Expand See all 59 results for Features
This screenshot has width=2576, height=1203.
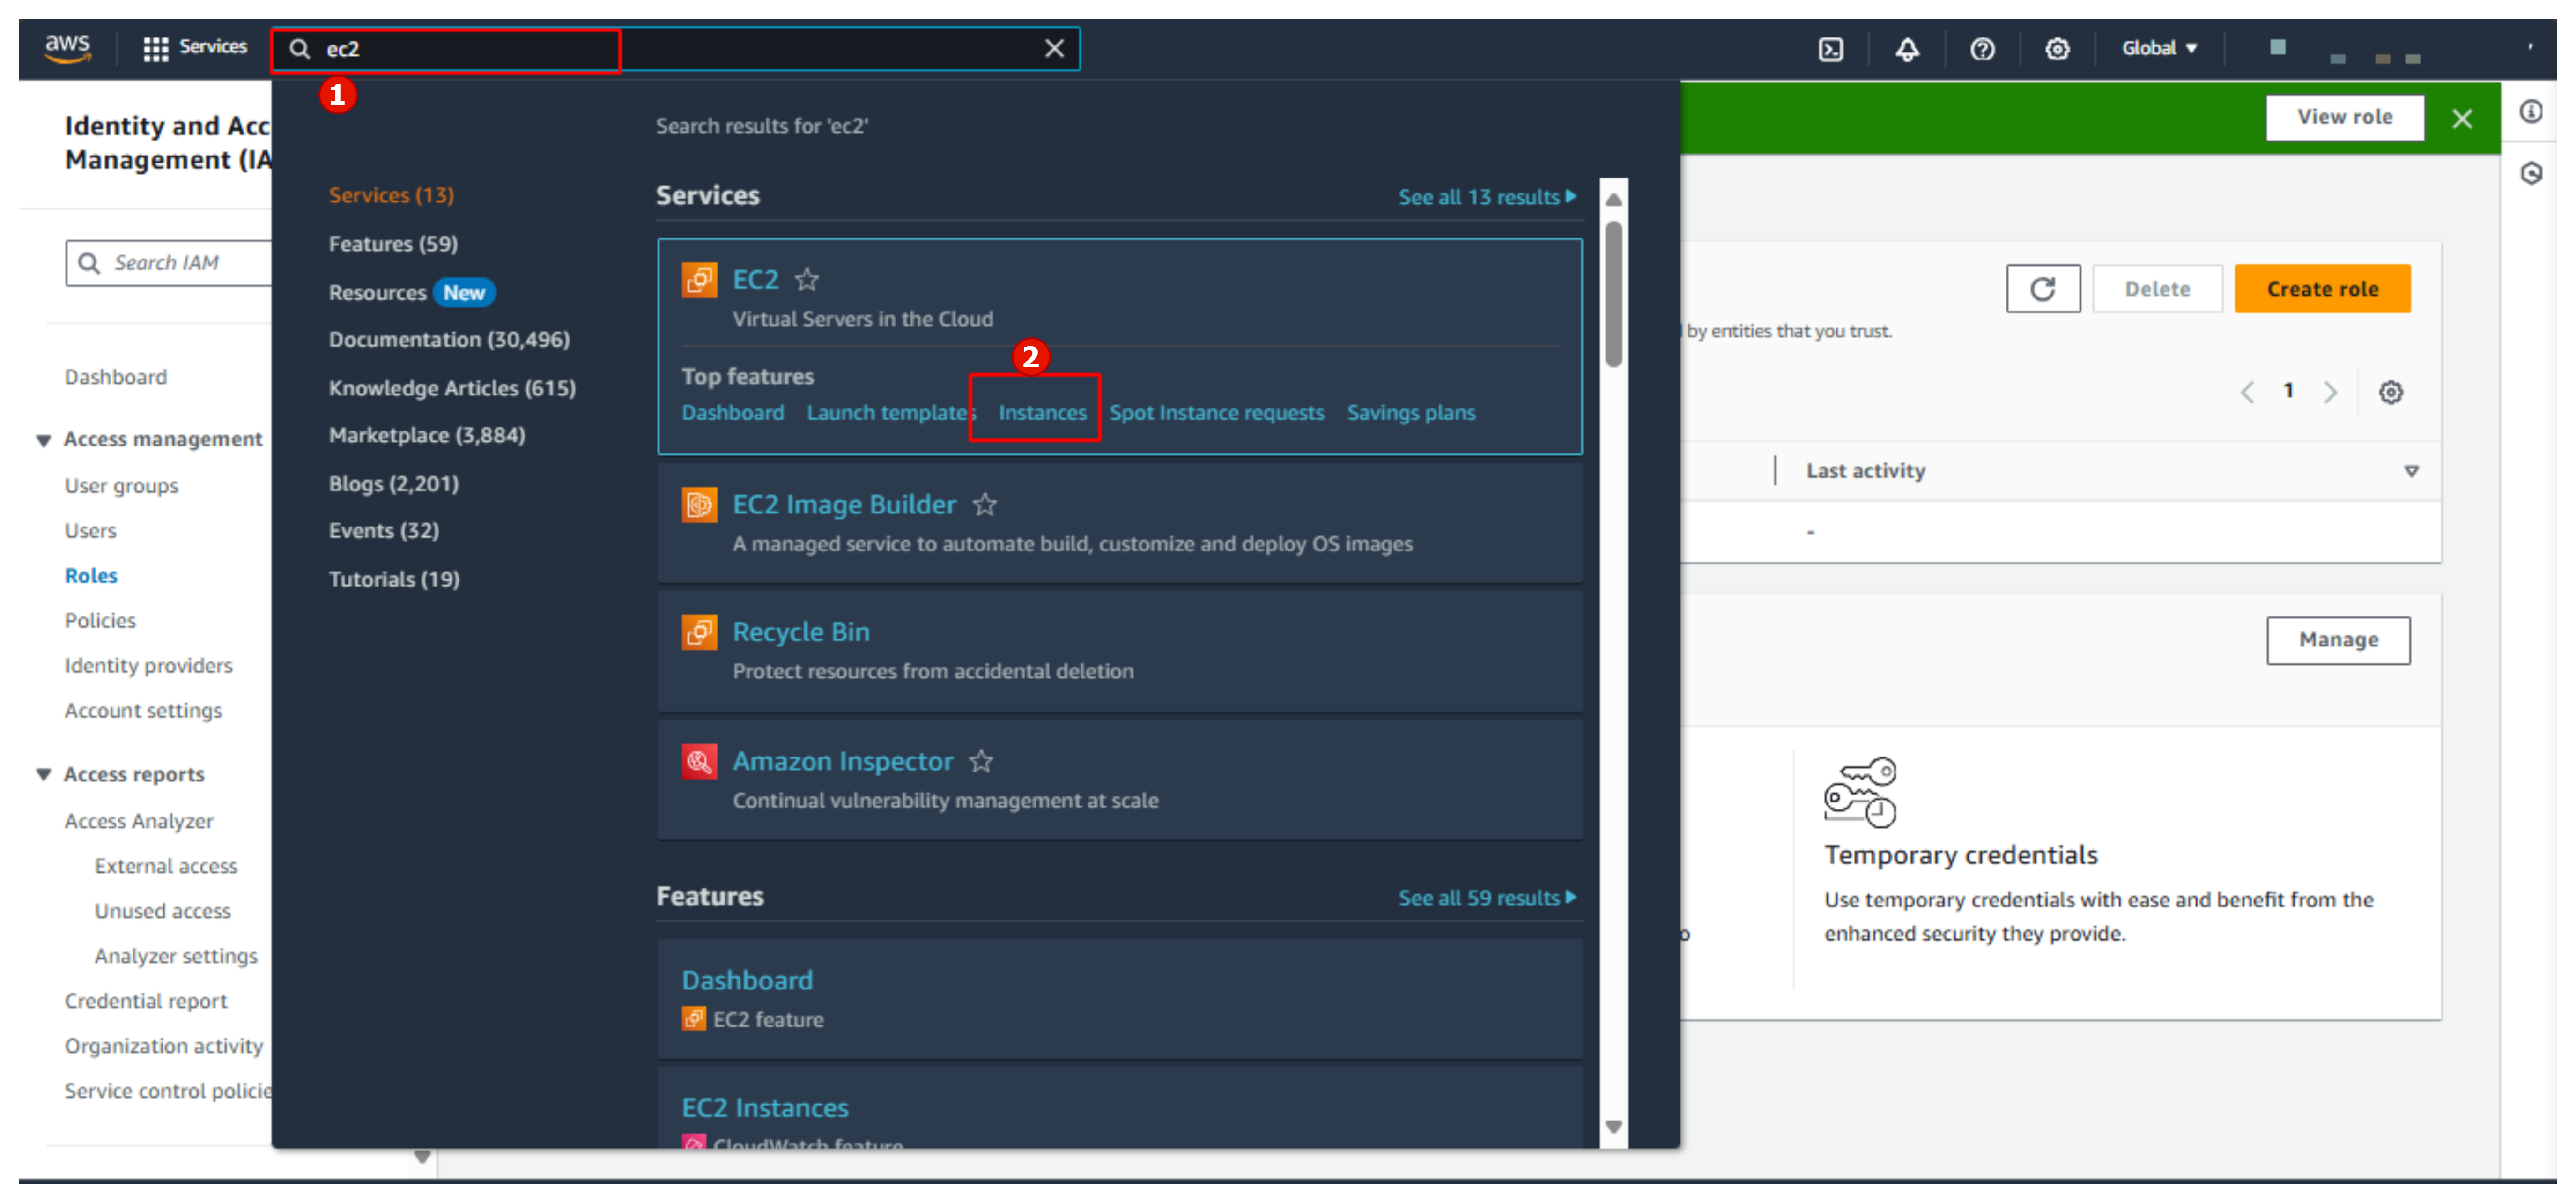click(x=1486, y=898)
